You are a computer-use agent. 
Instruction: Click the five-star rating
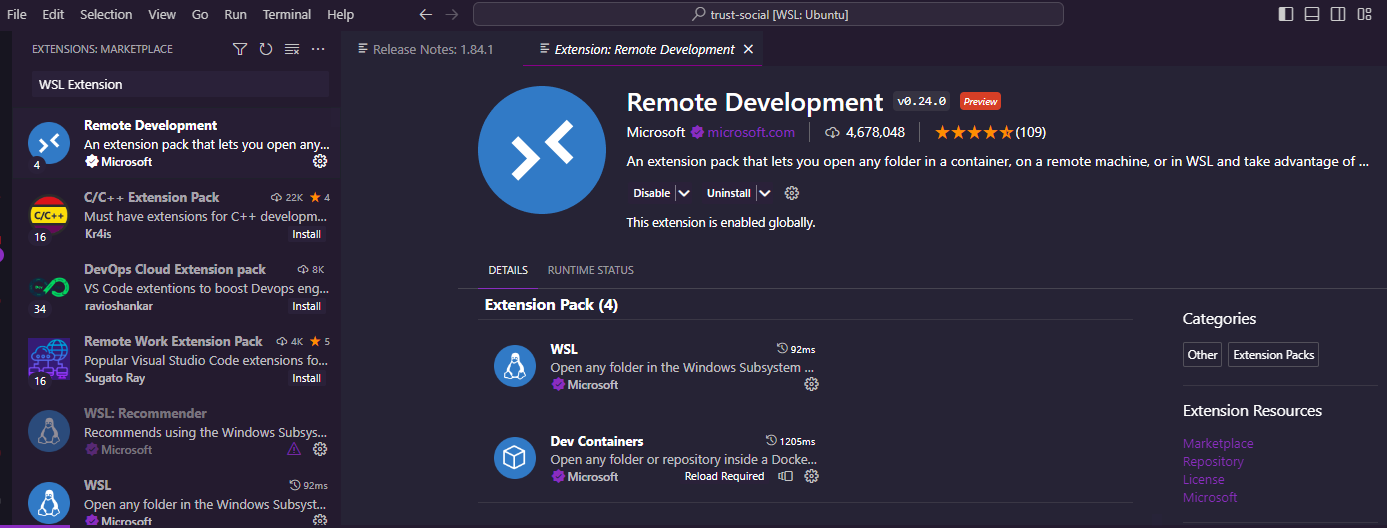[x=974, y=132]
